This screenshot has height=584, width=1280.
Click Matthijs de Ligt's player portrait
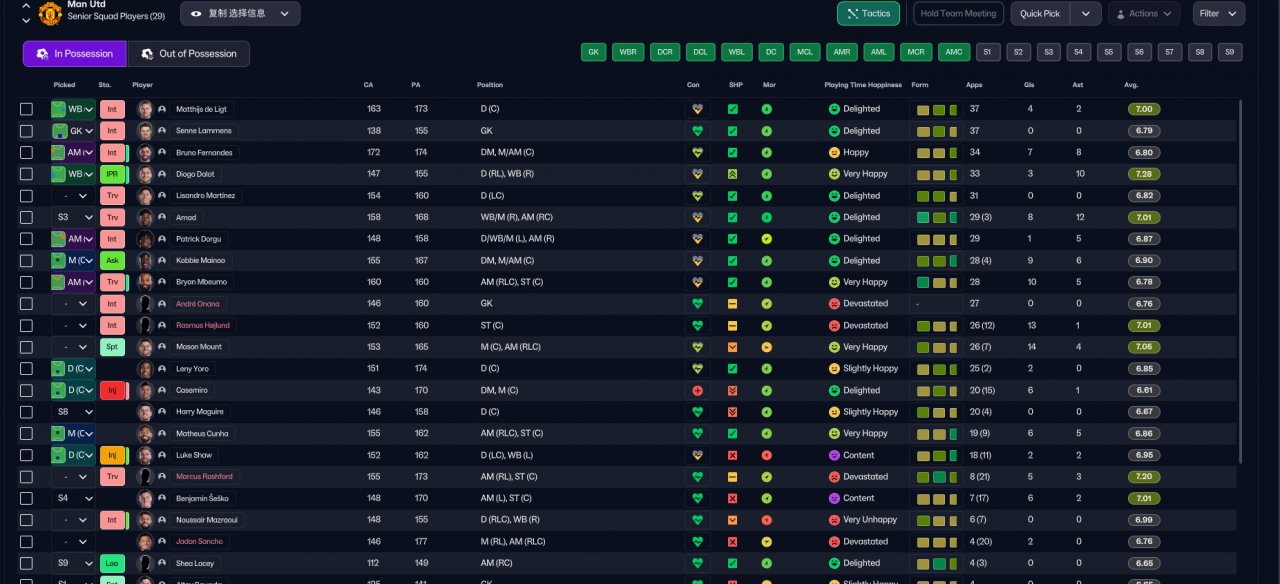coord(145,109)
